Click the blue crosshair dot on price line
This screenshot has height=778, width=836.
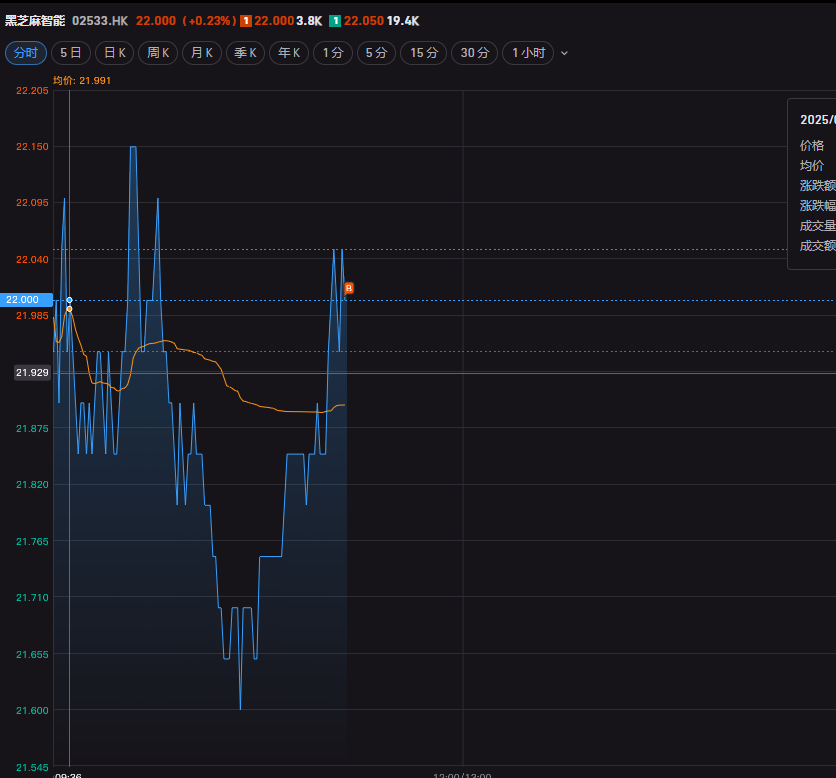[x=69, y=300]
